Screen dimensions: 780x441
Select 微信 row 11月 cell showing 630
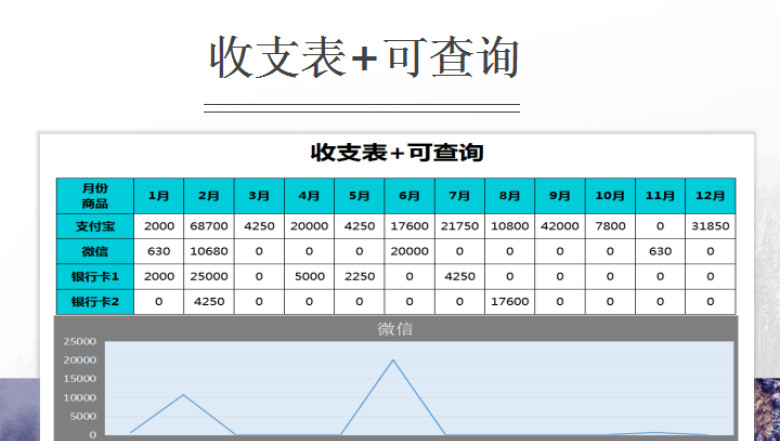(660, 251)
